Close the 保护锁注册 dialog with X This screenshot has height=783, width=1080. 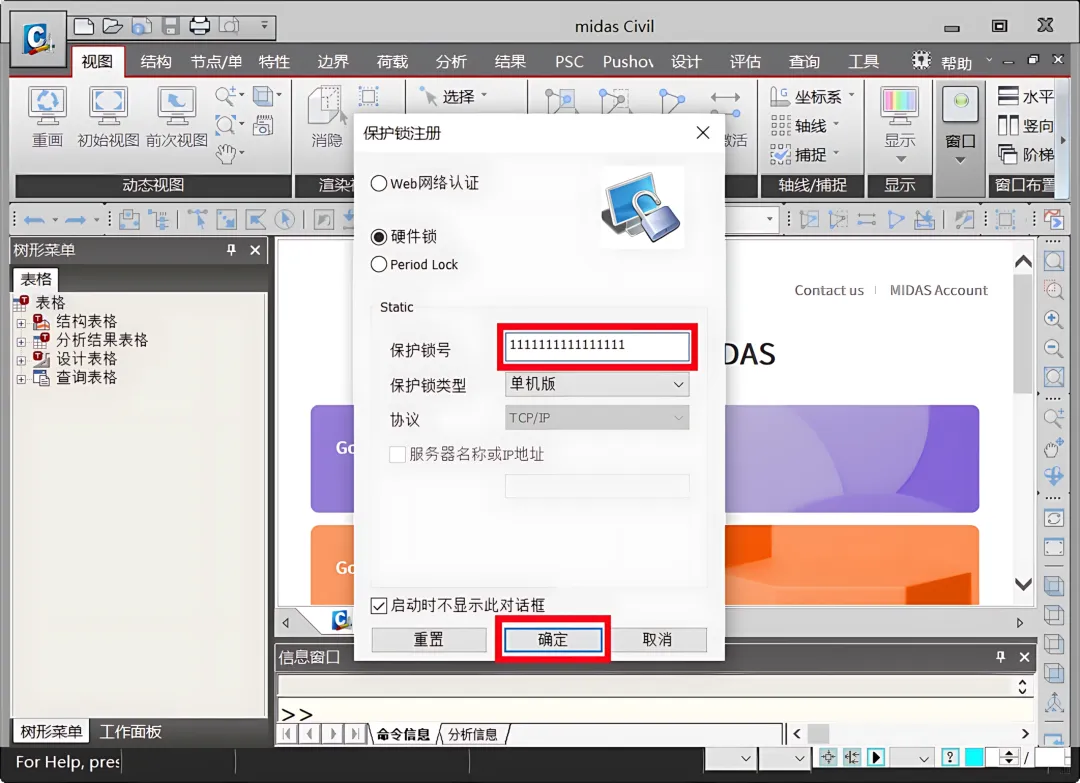click(x=703, y=132)
